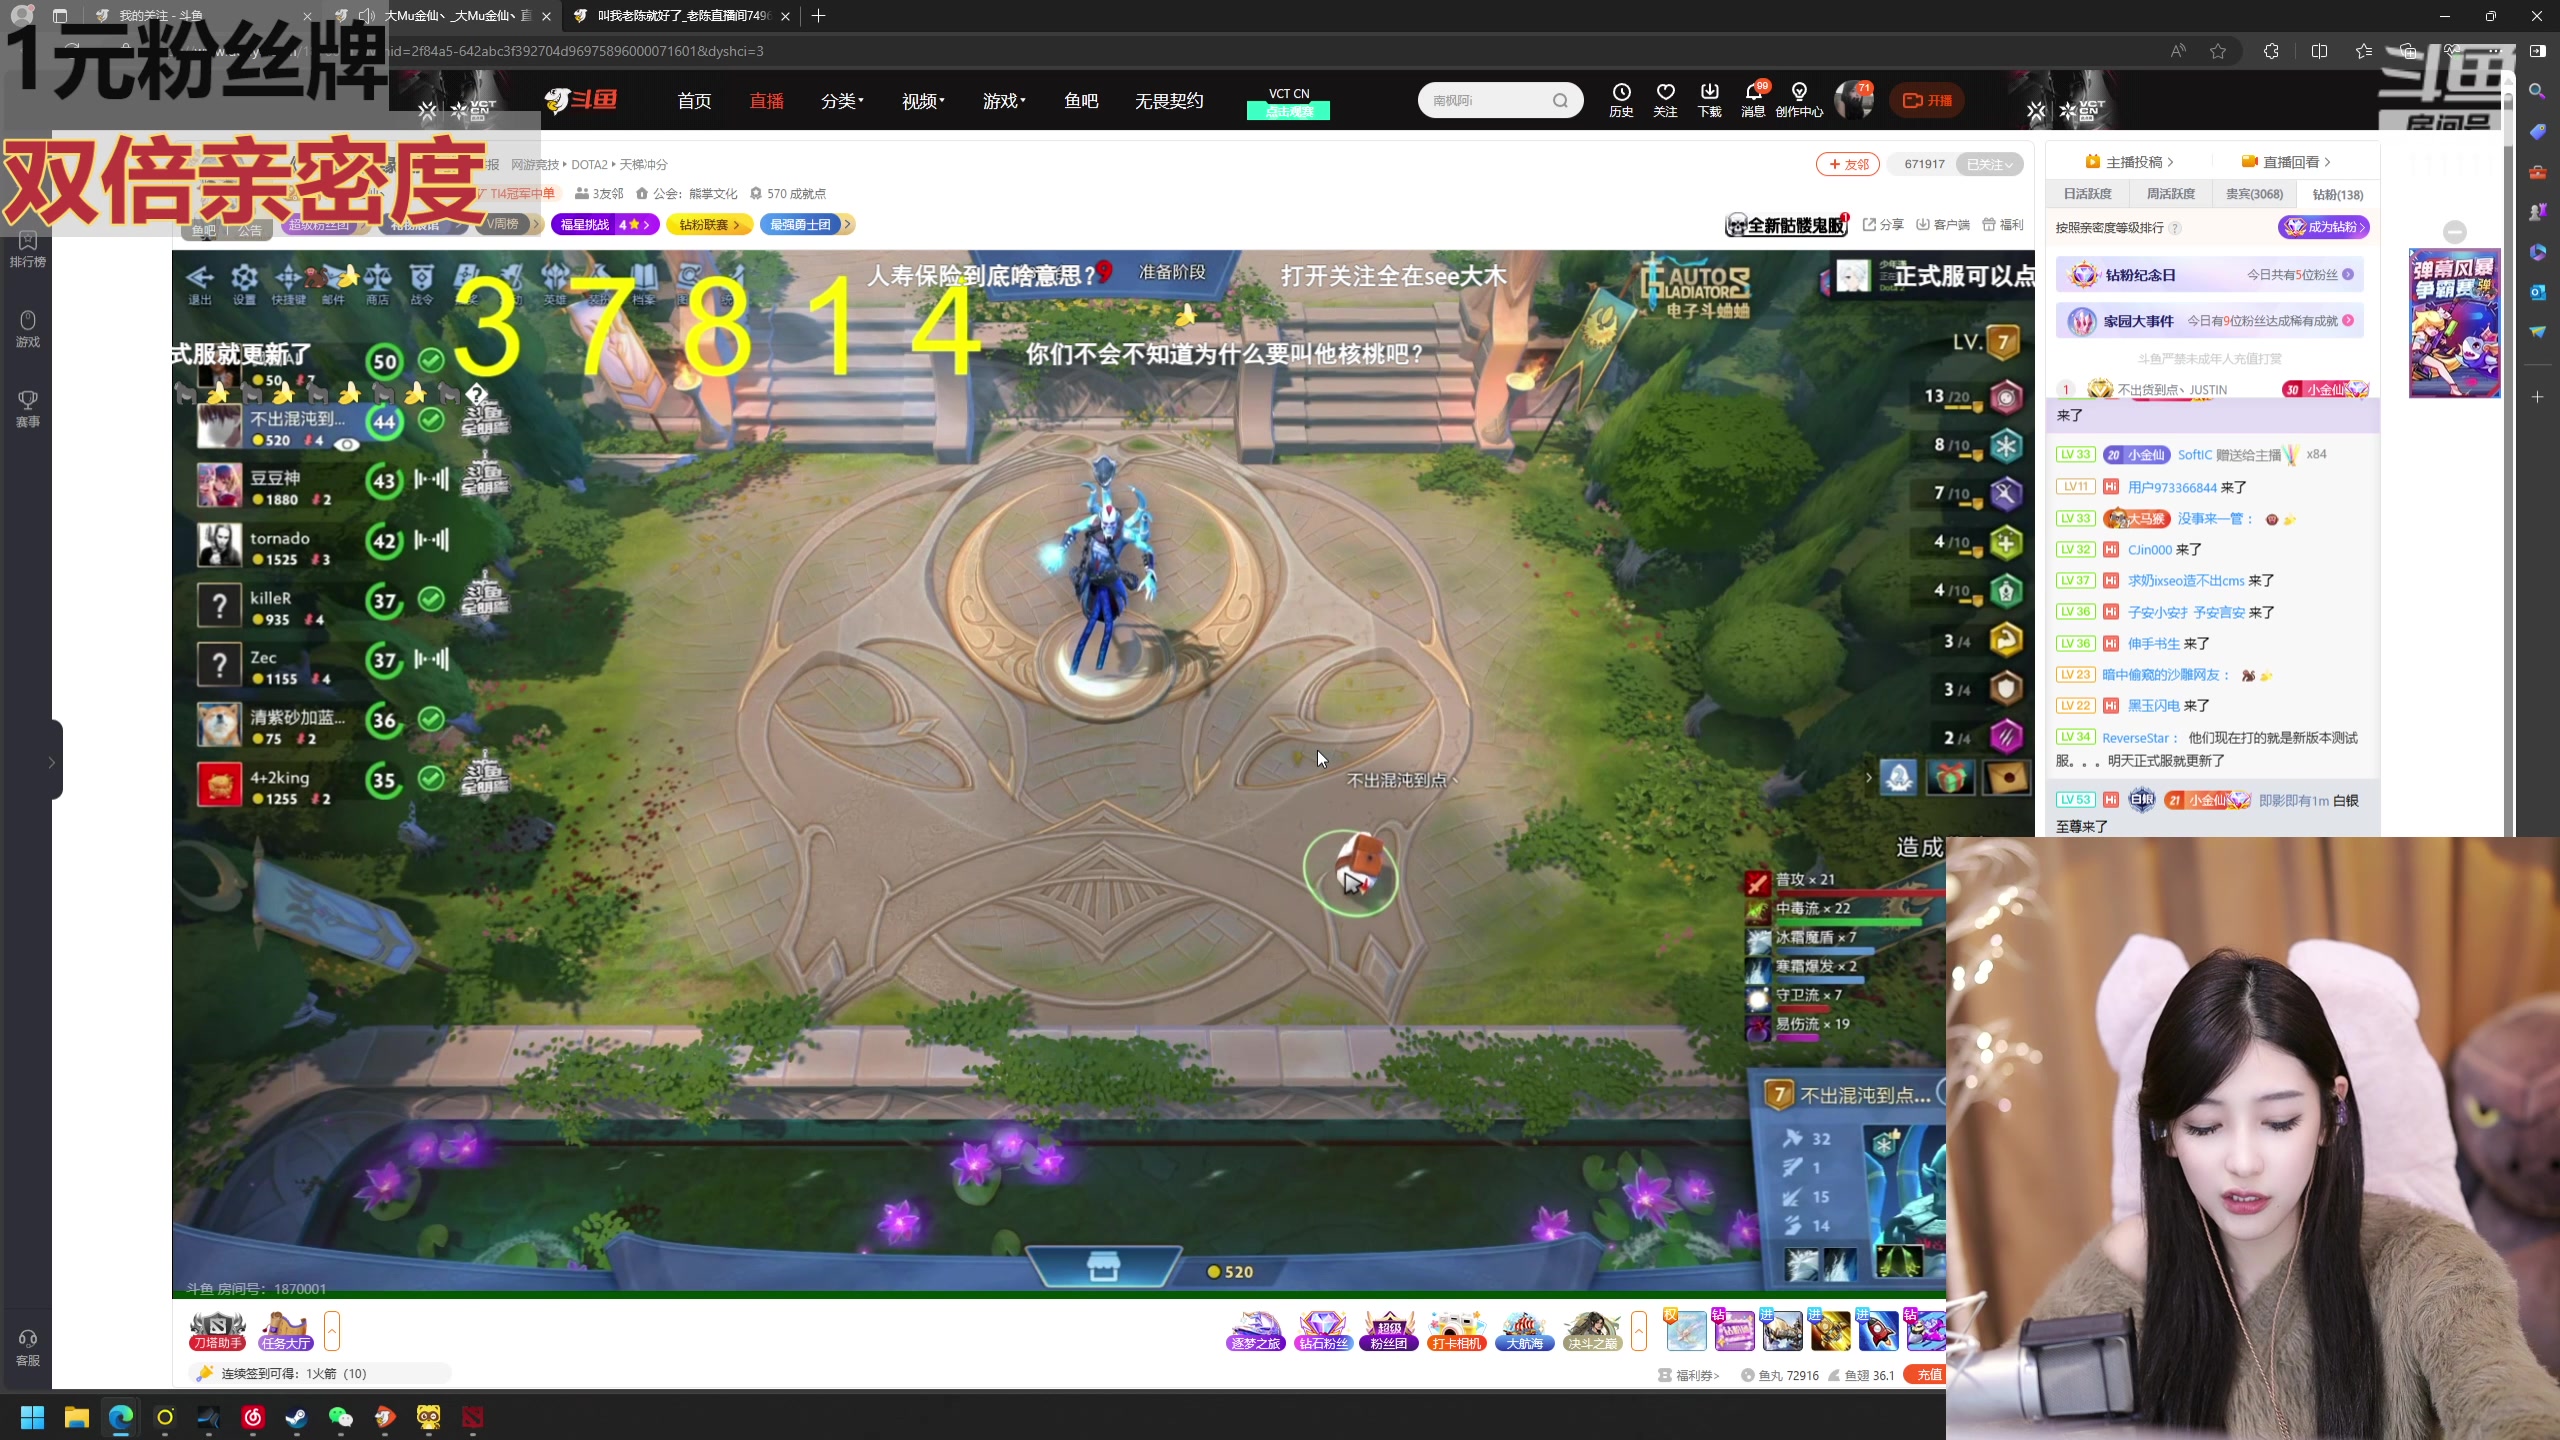Switch to the 贵宾(3068) tab
This screenshot has height=1440, width=2560.
click(2253, 194)
